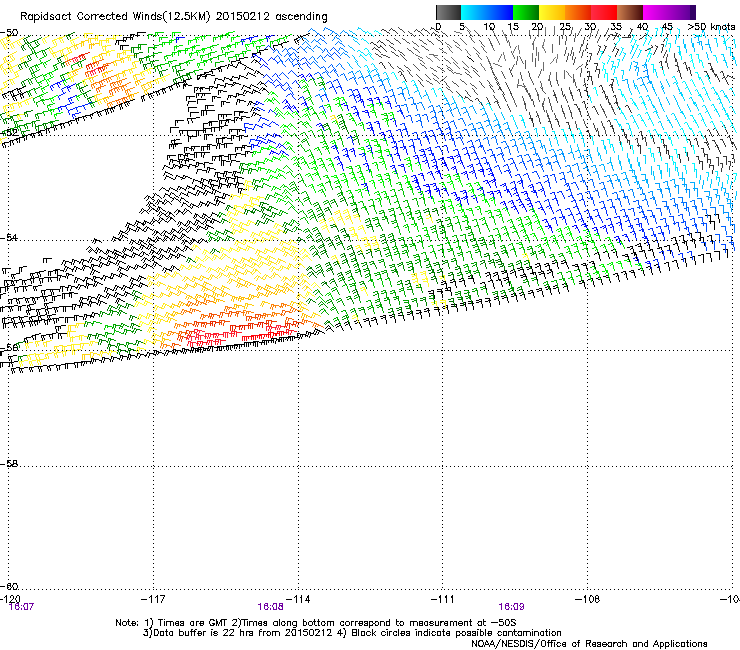
Task: Click the legend scale number 10
Action: coord(489,27)
